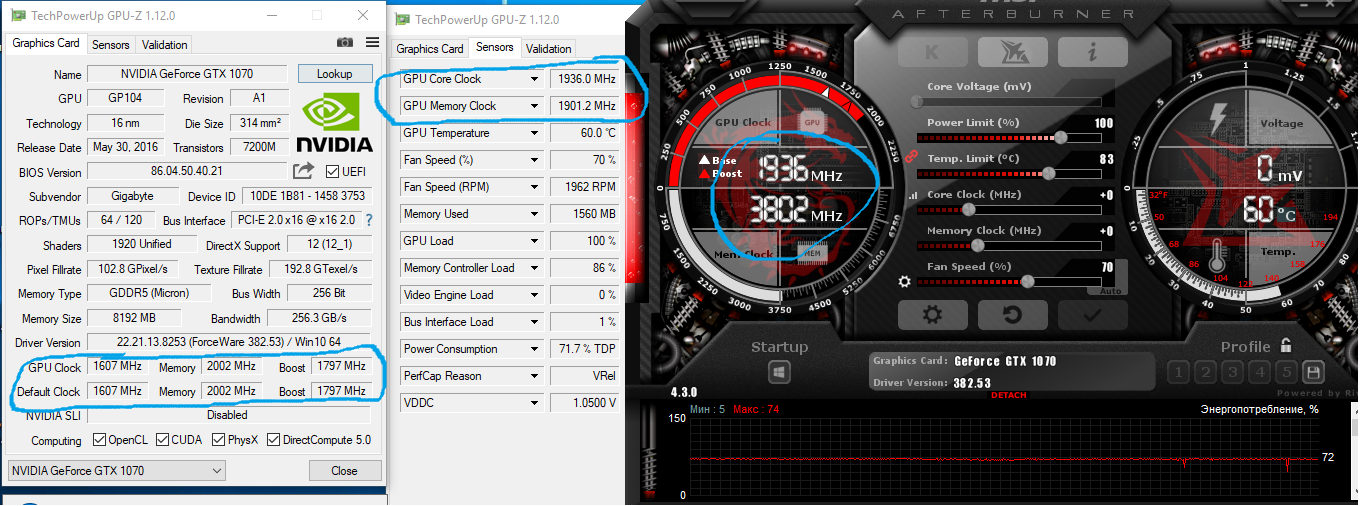Screen dimensions: 1360x506
Task: Open Afterburner settings gear button
Action: pyautogui.click(x=932, y=314)
